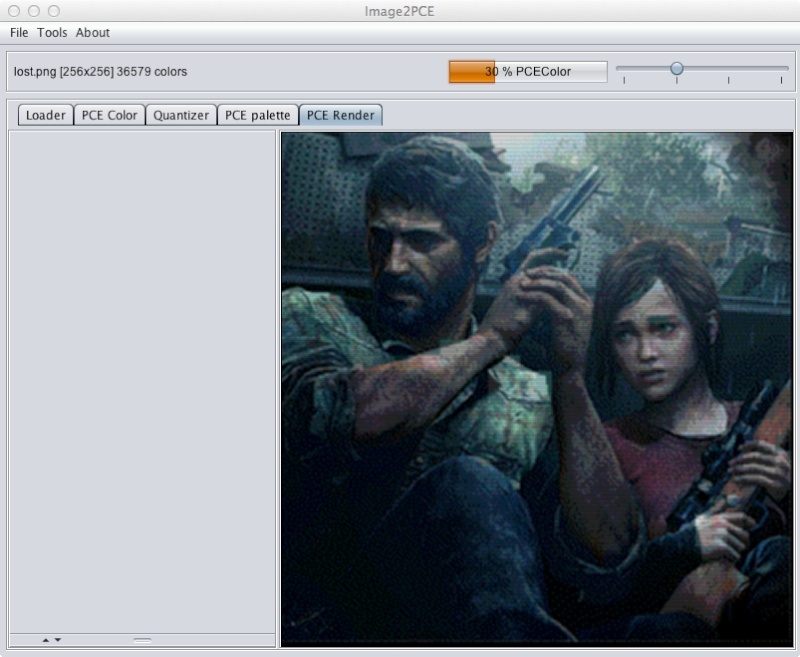
Task: Open the File menu
Action: (19, 33)
